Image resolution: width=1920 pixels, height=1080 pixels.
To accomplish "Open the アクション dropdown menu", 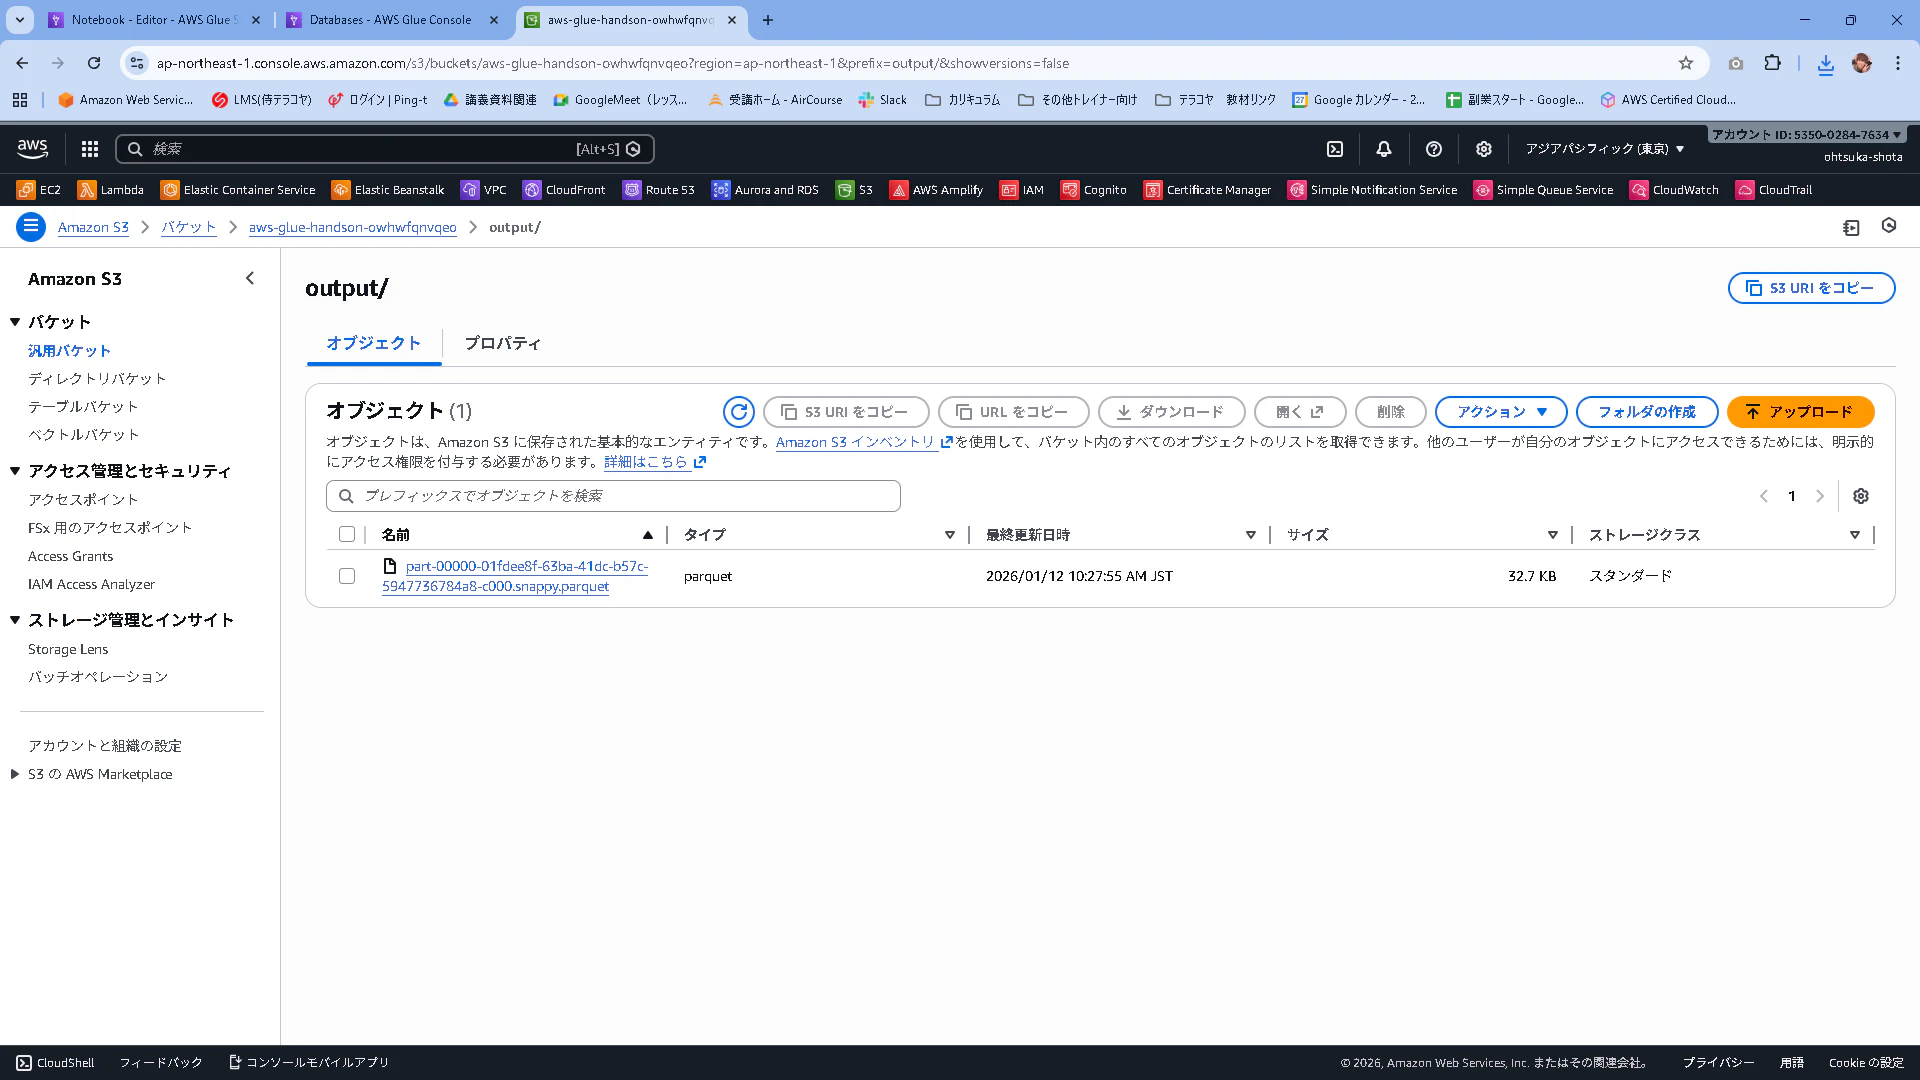I will pyautogui.click(x=1502, y=412).
